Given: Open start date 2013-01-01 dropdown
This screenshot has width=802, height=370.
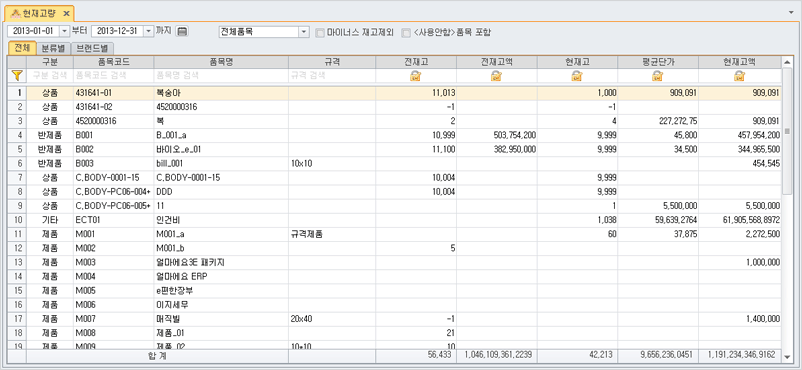Looking at the screenshot, I should (x=64, y=31).
